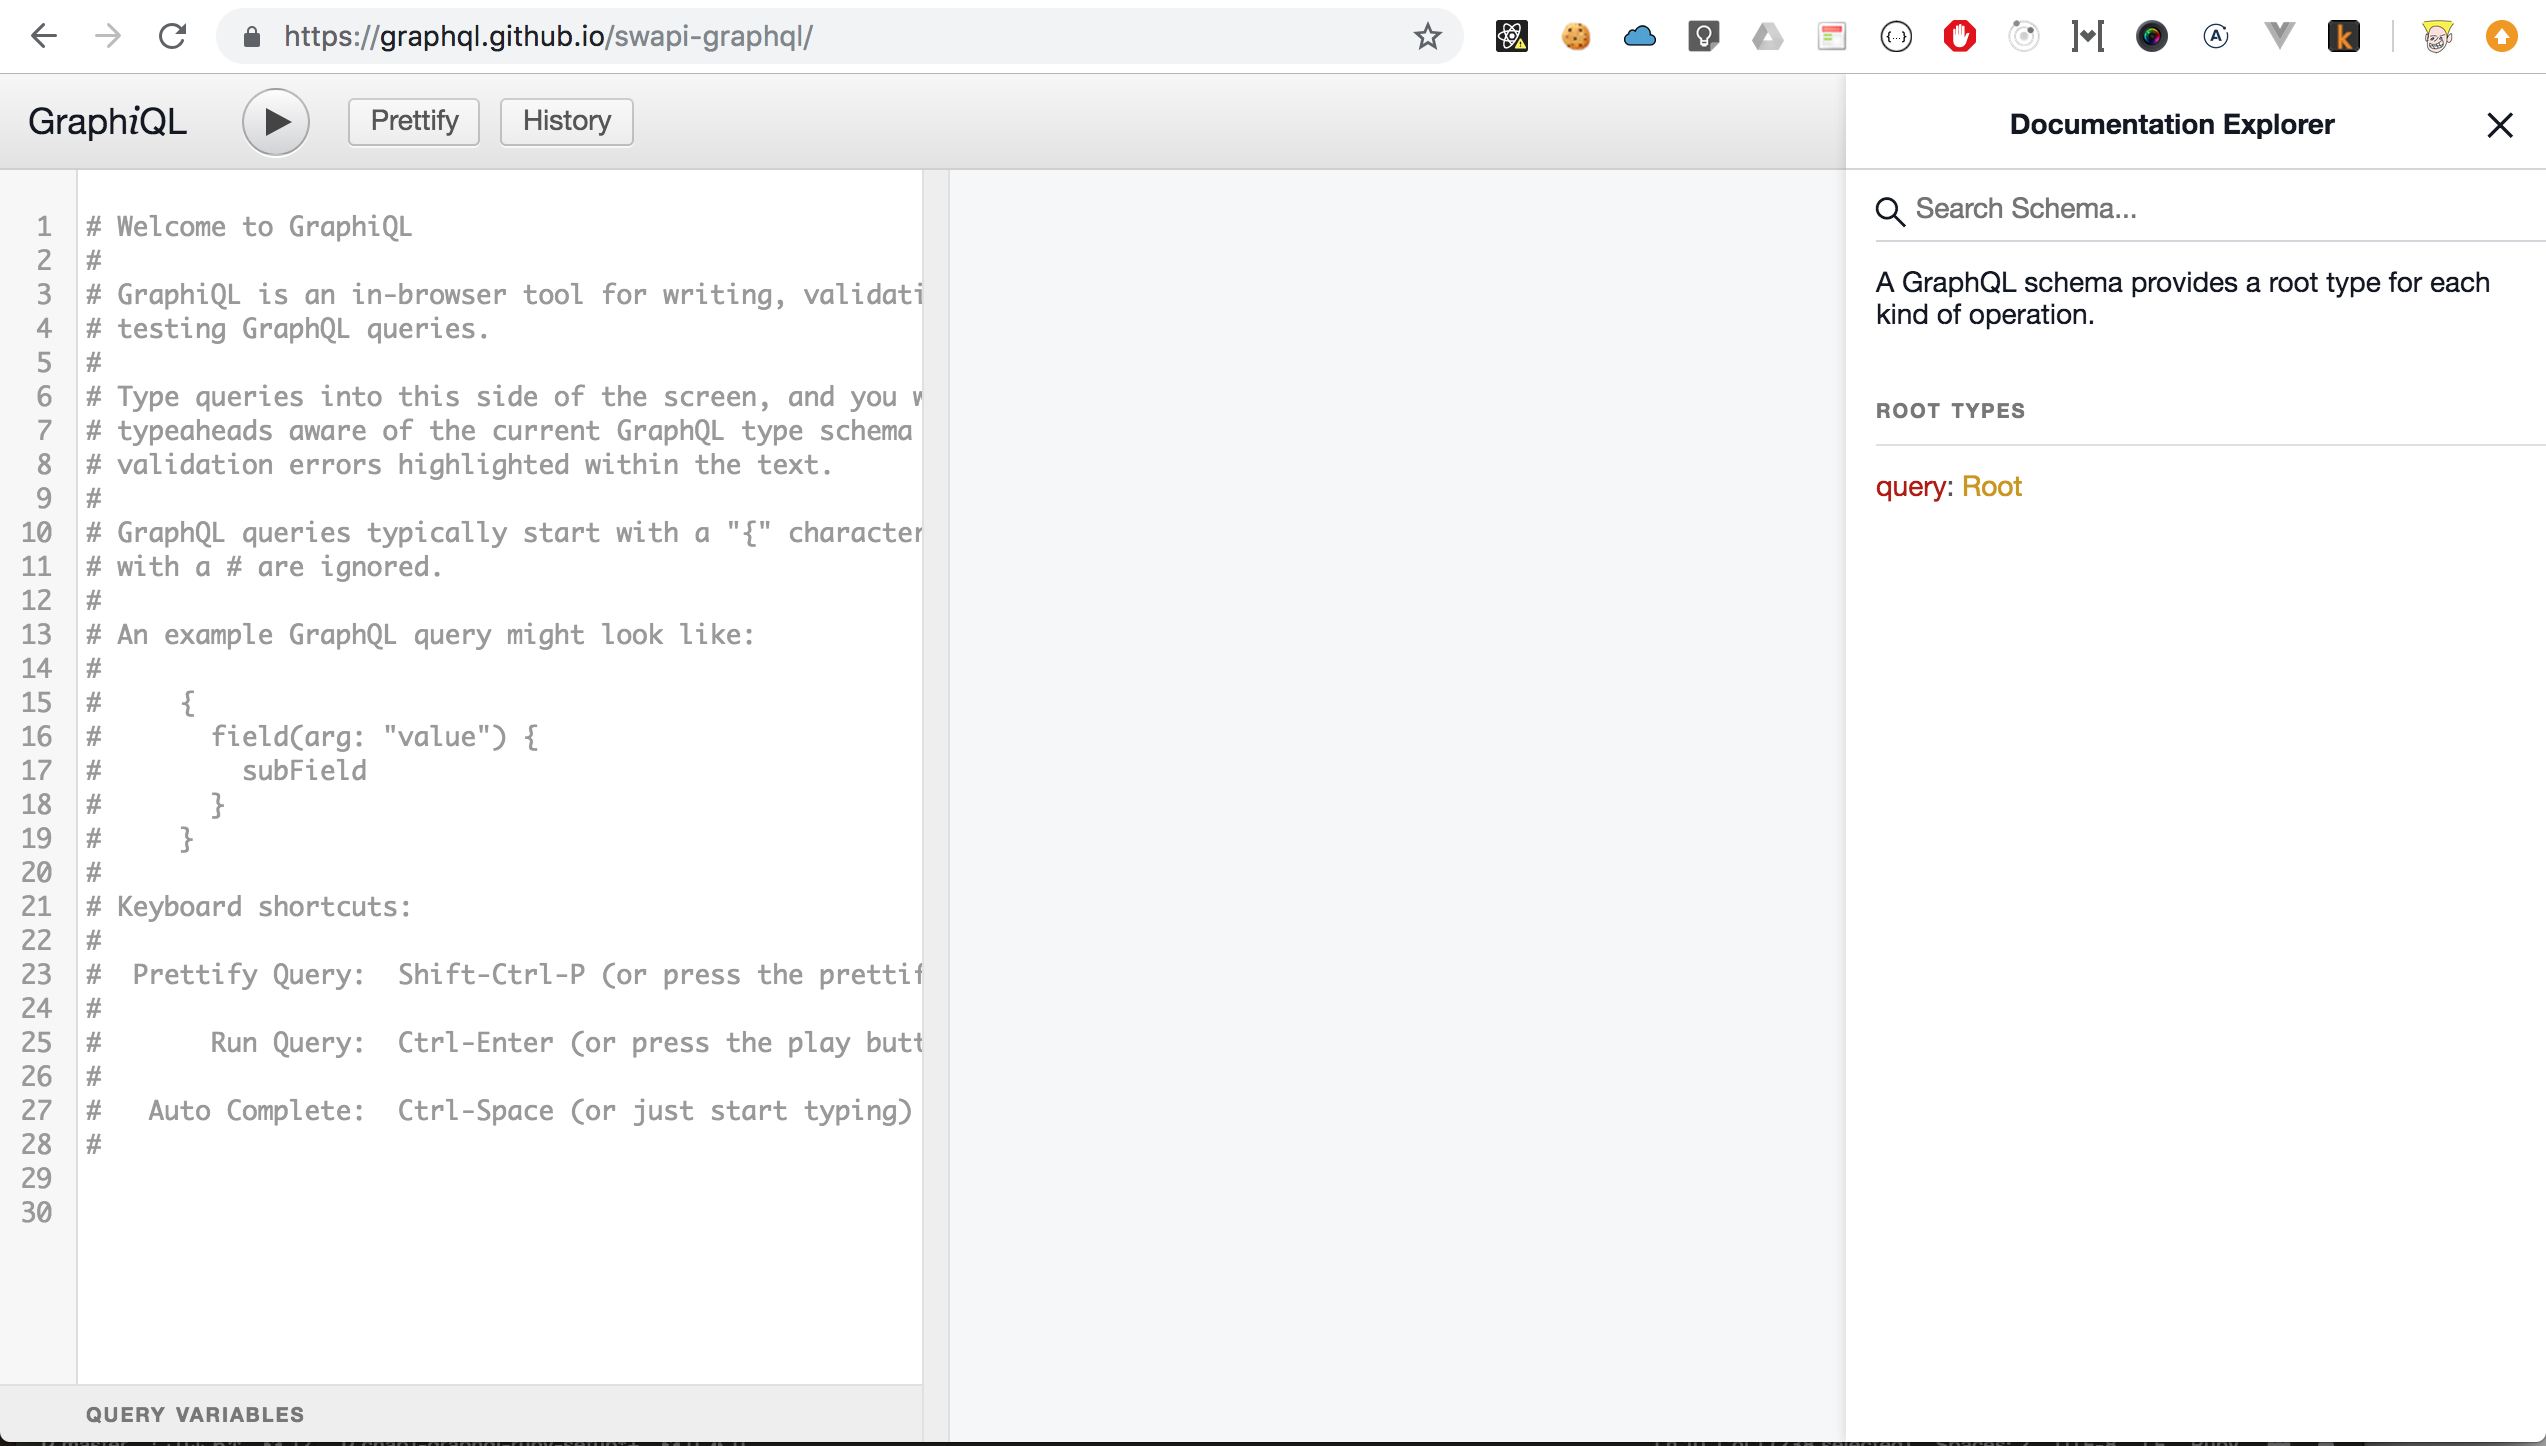Click the curly braces JSON extension icon
The height and width of the screenshot is (1446, 2546).
pyautogui.click(x=1896, y=37)
